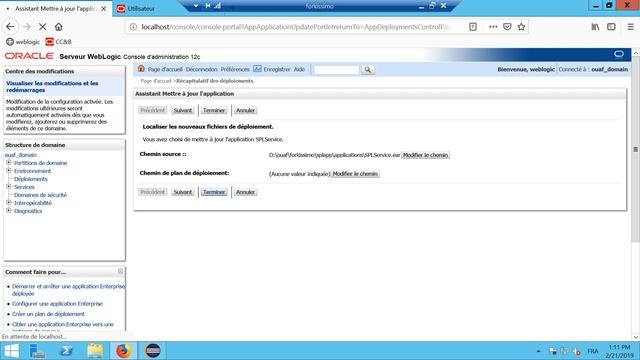Viewport: 640px width, 360px height.
Task: Modify the Chemin source path
Action: tap(425, 155)
